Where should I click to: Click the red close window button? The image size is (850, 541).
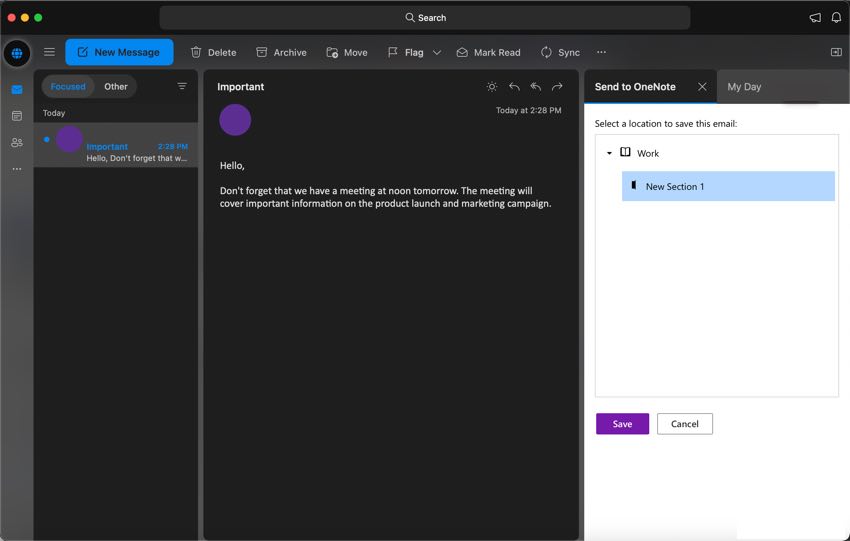(11, 17)
